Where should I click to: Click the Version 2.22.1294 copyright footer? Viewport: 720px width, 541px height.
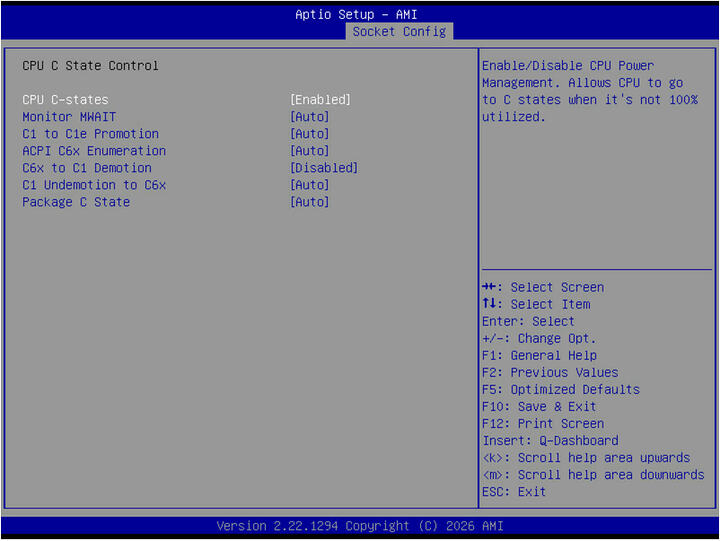pyautogui.click(x=360, y=525)
